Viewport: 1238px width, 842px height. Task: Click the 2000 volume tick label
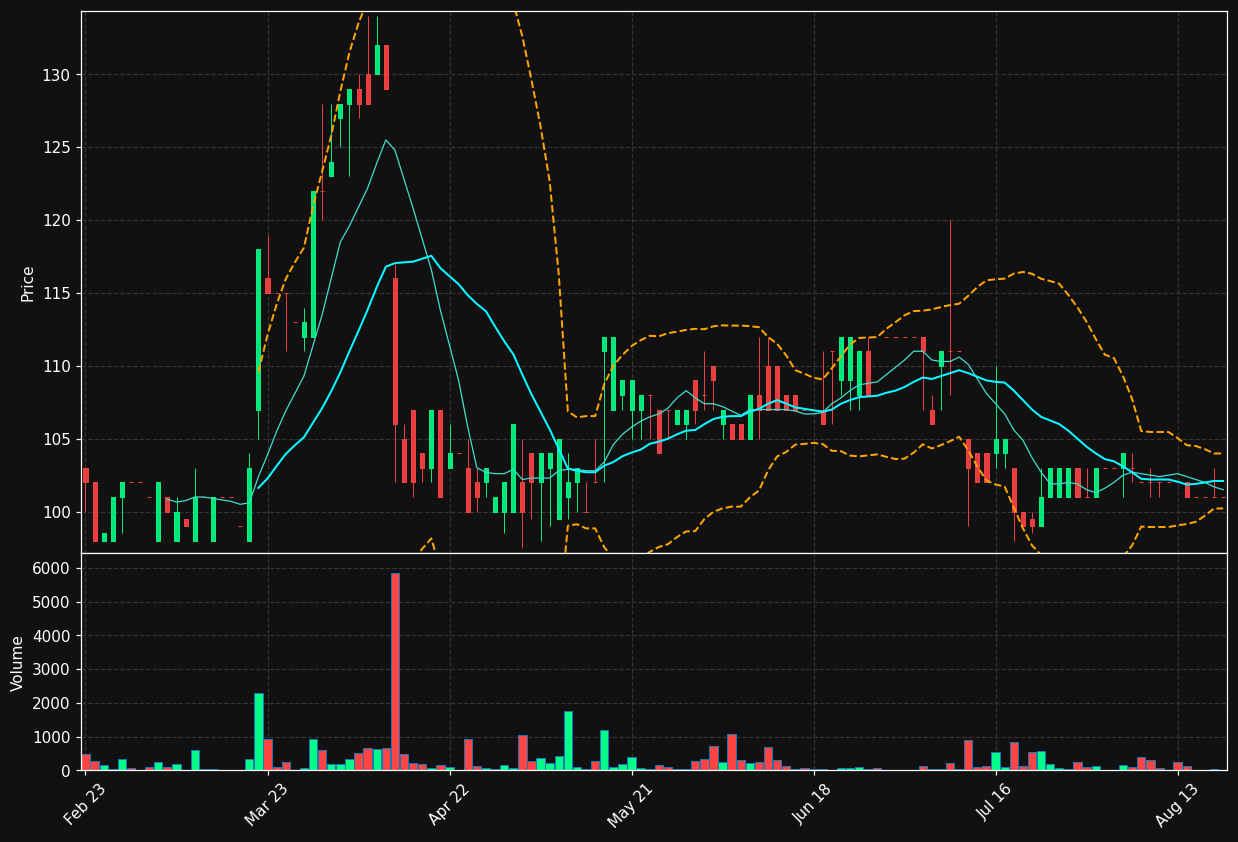click(51, 704)
